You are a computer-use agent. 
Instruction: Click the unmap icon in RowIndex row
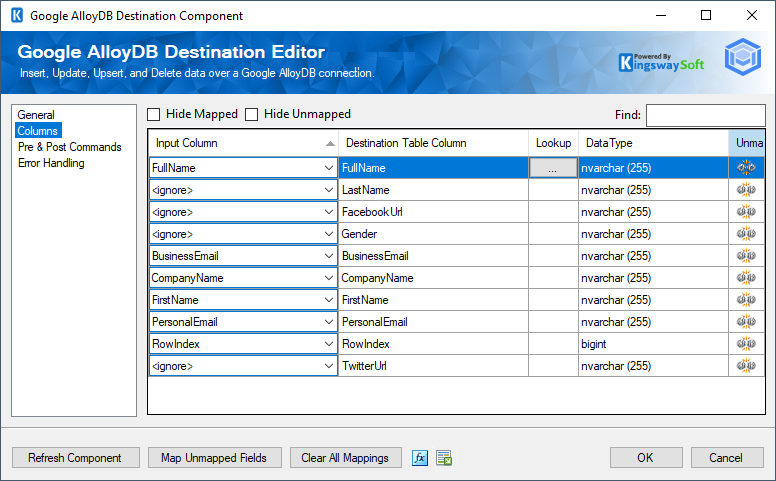click(x=746, y=344)
